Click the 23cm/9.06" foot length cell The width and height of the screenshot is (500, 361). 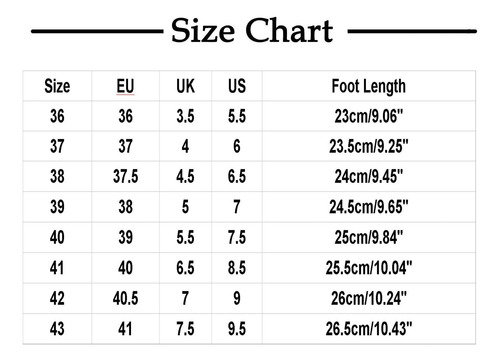coord(369,116)
